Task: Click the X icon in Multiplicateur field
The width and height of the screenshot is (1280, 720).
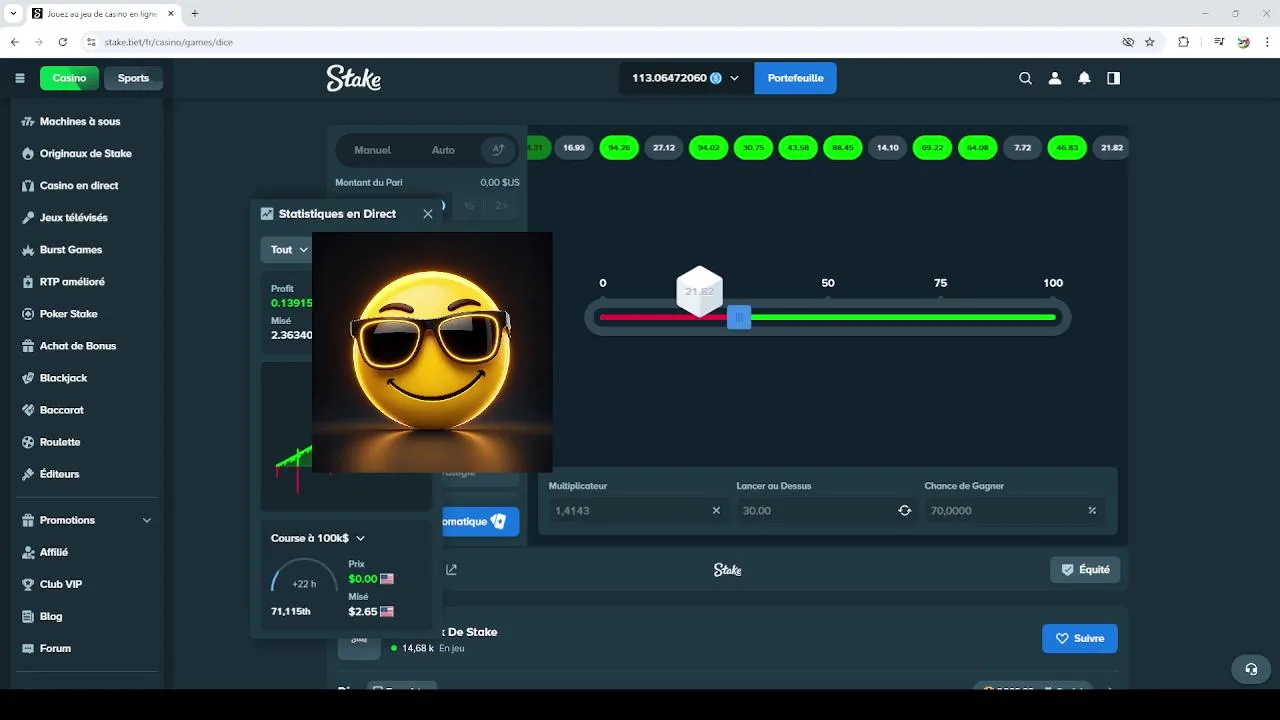Action: click(x=716, y=510)
